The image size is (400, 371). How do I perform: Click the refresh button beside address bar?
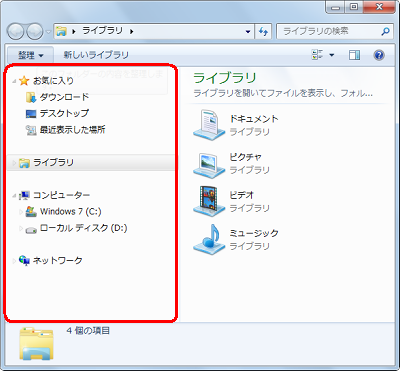(263, 32)
